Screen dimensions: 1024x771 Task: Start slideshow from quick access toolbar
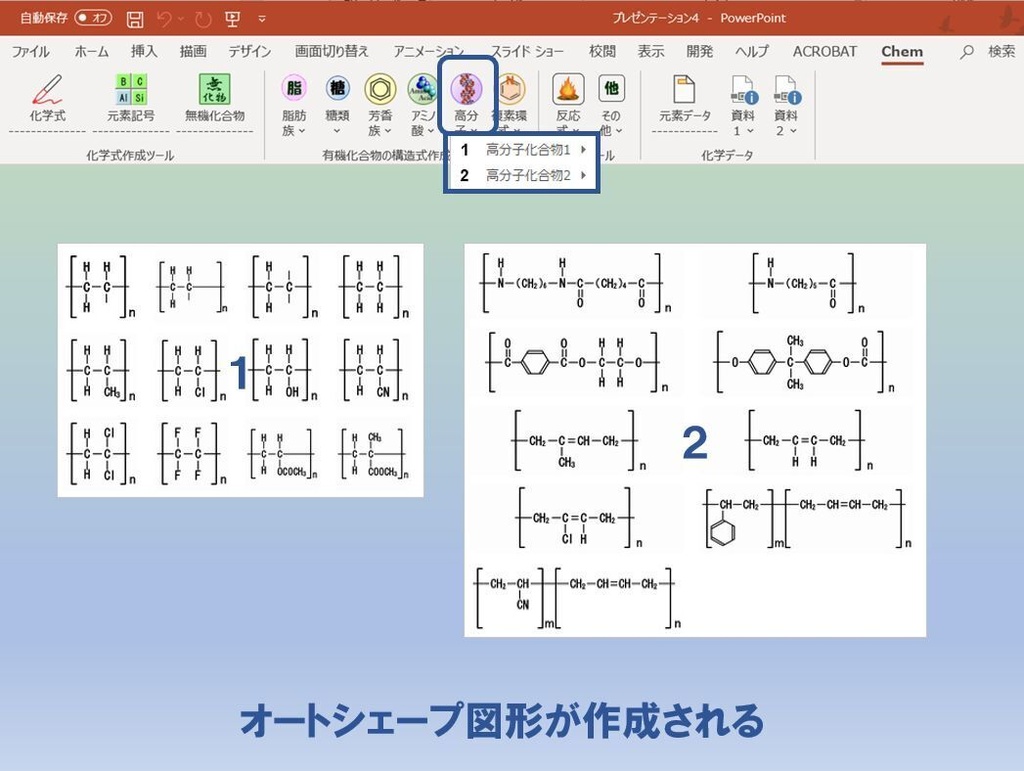232,19
